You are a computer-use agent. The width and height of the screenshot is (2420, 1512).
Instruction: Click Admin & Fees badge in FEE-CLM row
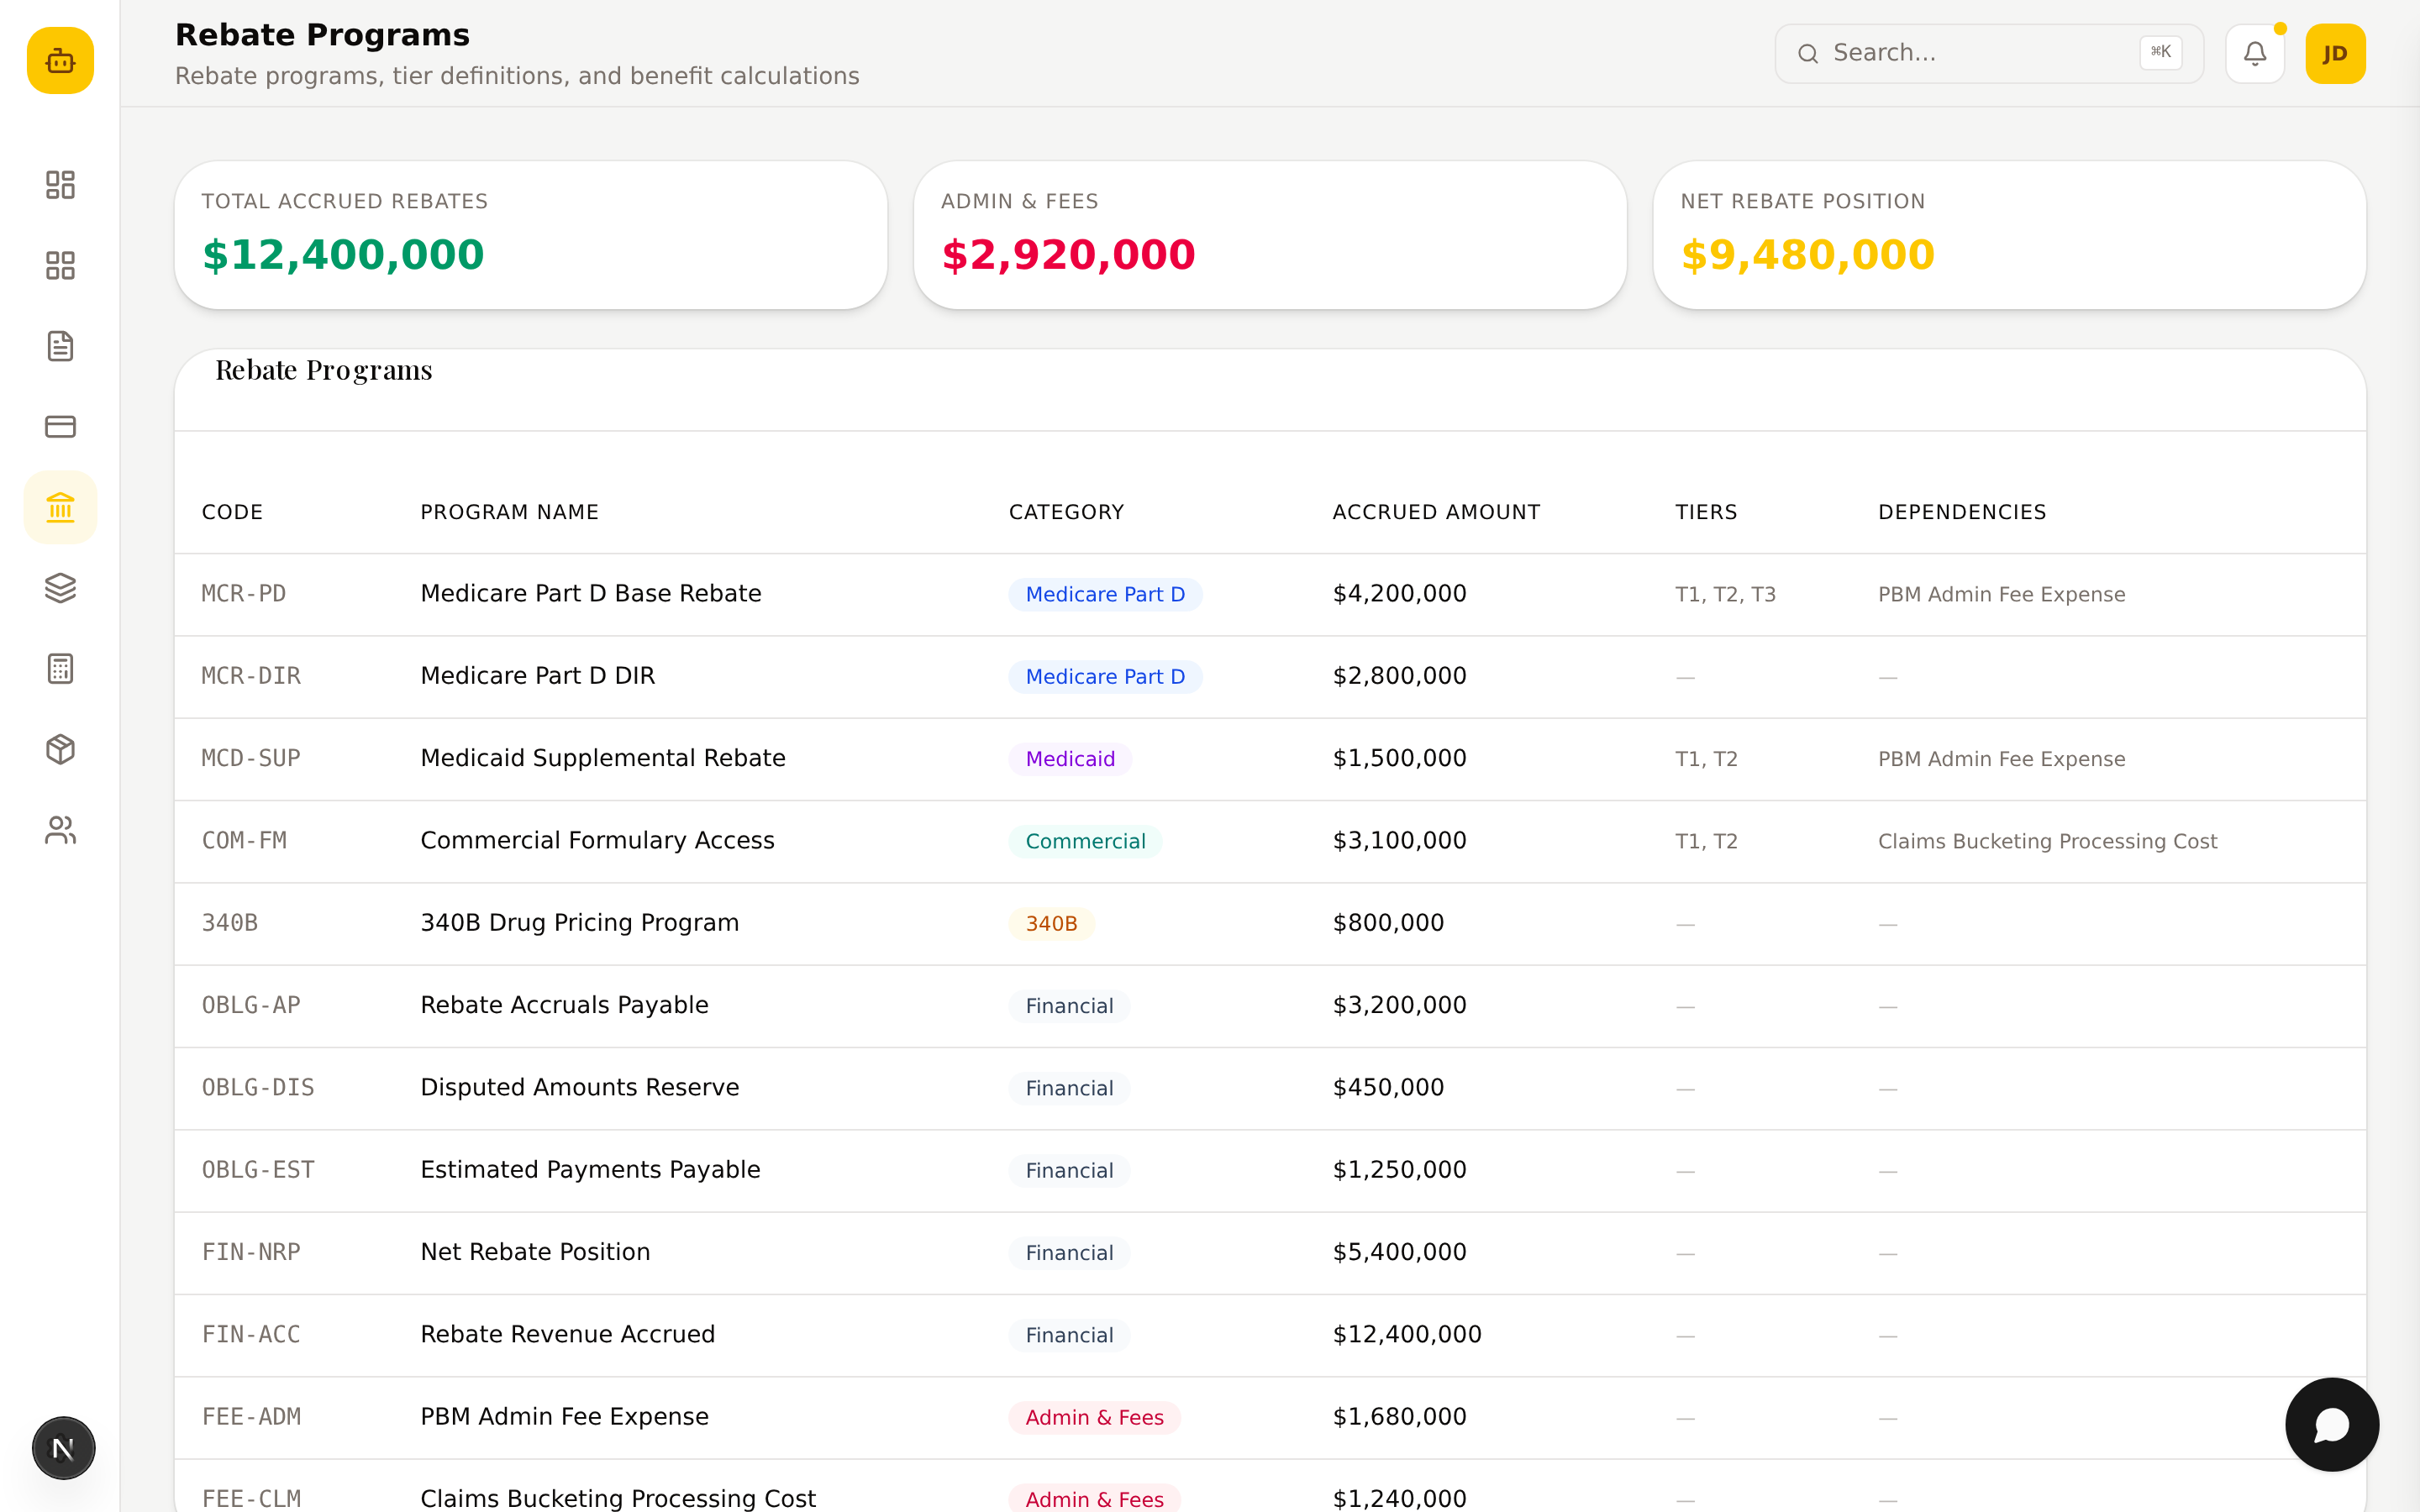click(x=1094, y=1499)
